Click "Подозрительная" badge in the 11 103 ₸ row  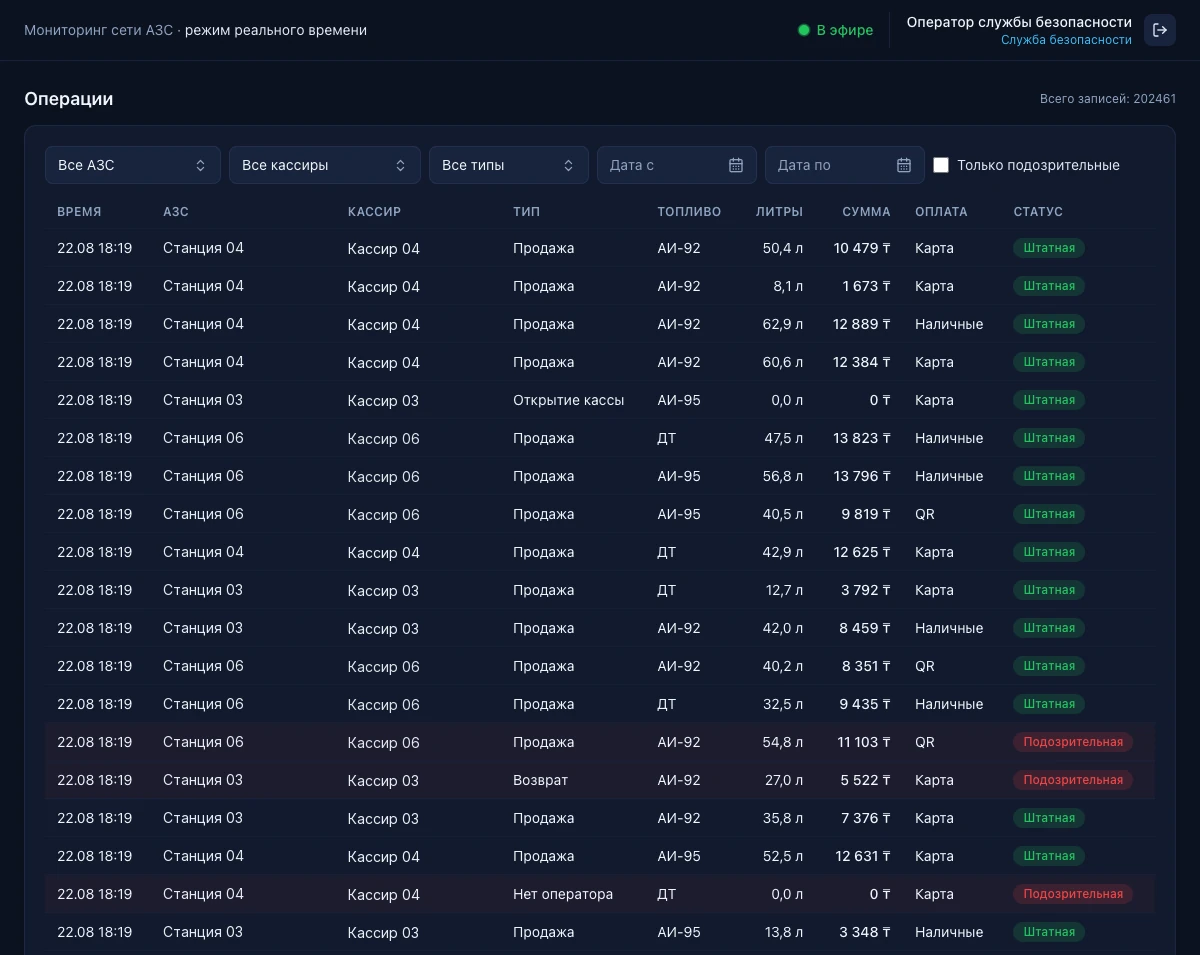click(x=1073, y=742)
